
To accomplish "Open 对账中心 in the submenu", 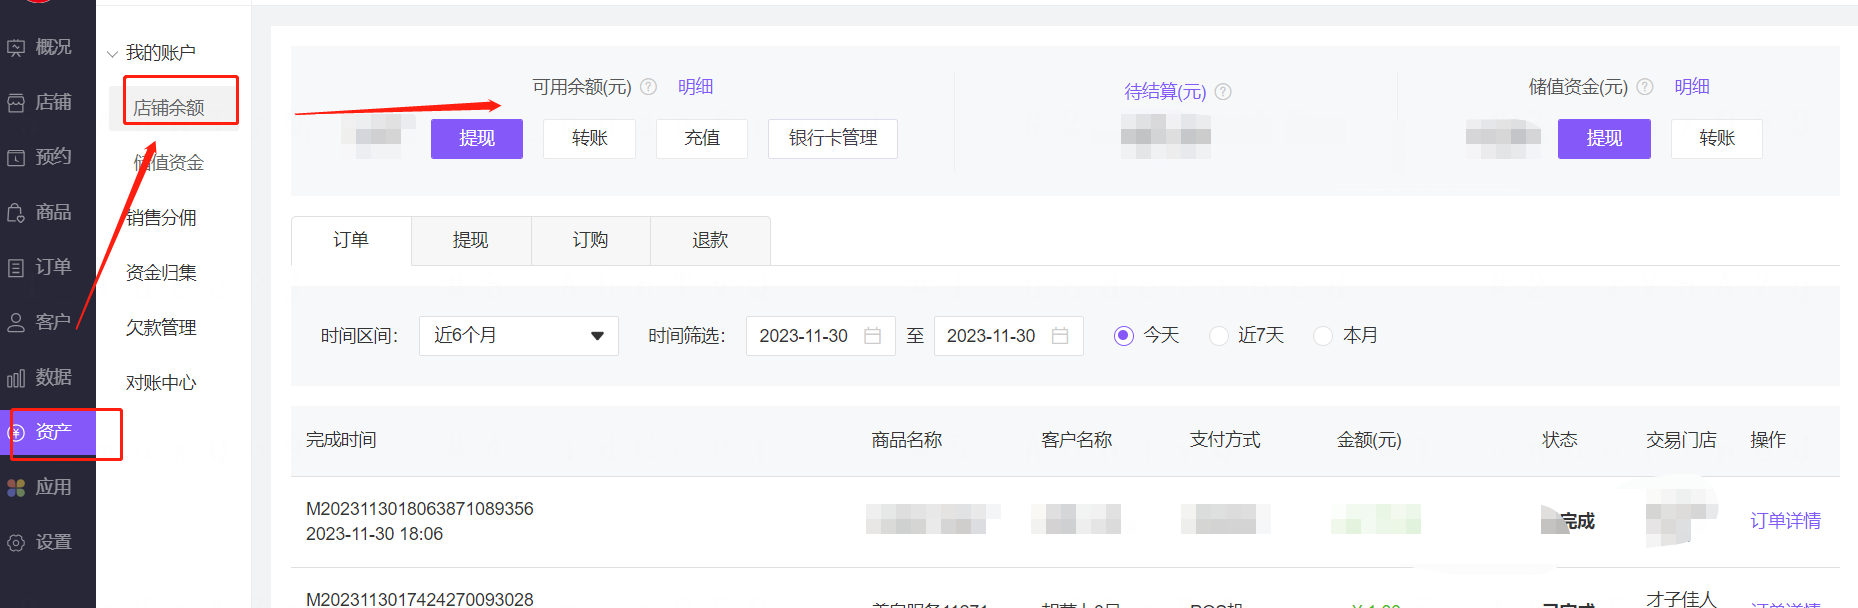I will pos(161,382).
